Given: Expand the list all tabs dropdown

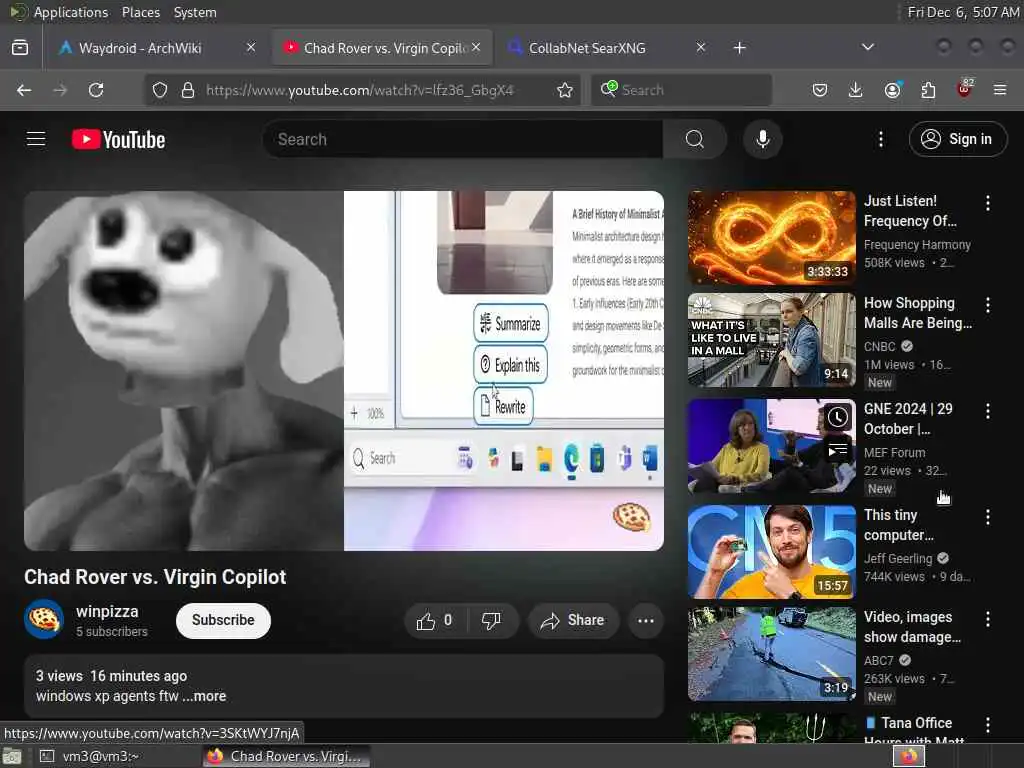Looking at the screenshot, I should coord(867,47).
